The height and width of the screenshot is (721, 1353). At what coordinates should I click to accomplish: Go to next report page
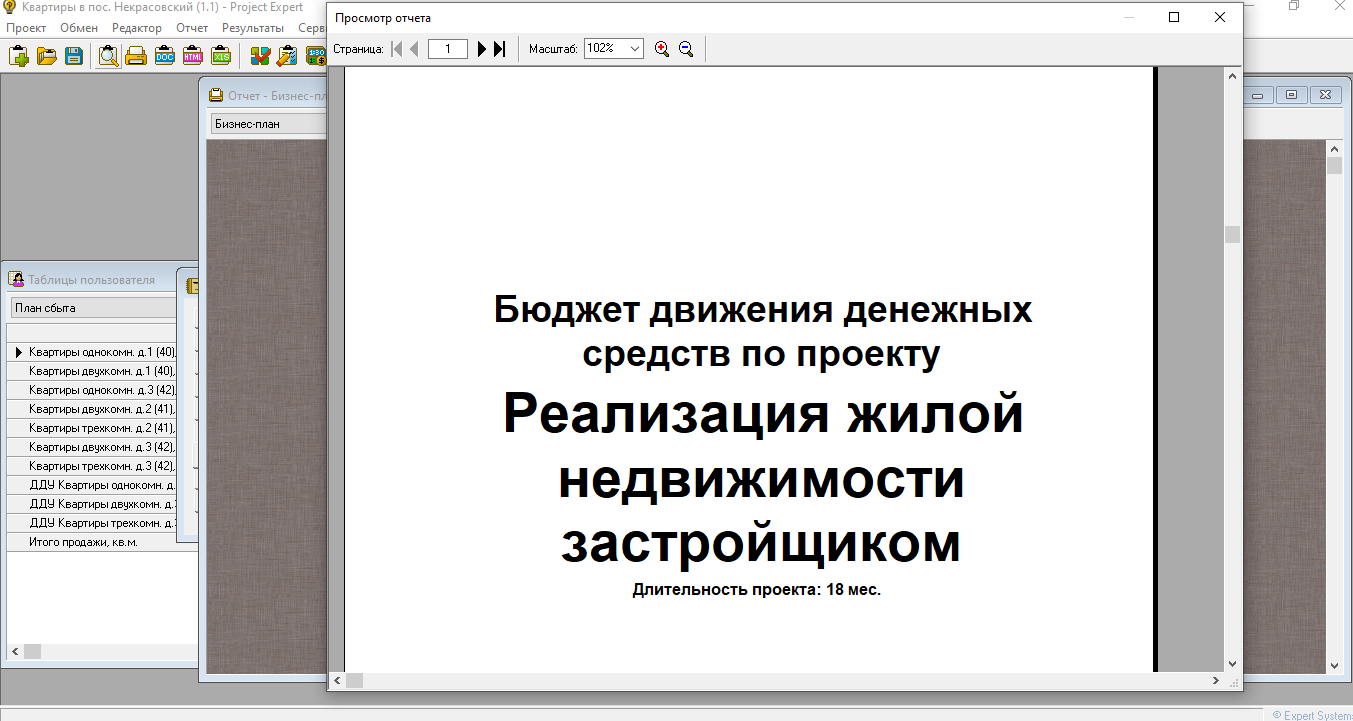[x=482, y=49]
